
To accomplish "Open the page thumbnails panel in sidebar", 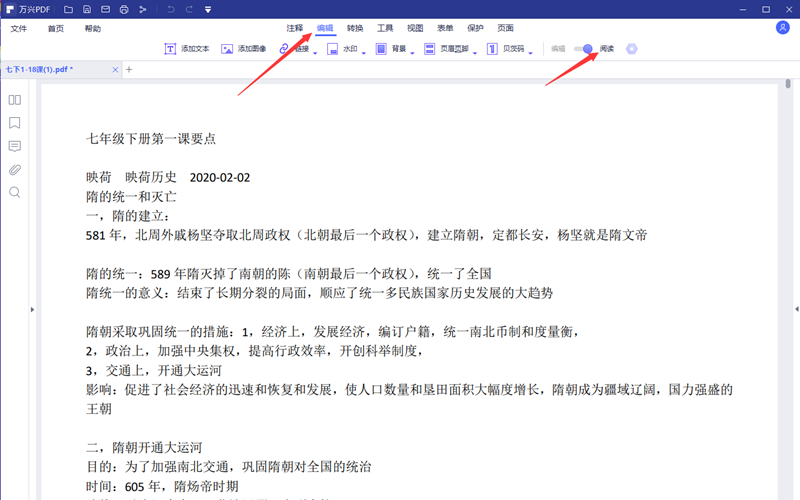I will tap(15, 100).
